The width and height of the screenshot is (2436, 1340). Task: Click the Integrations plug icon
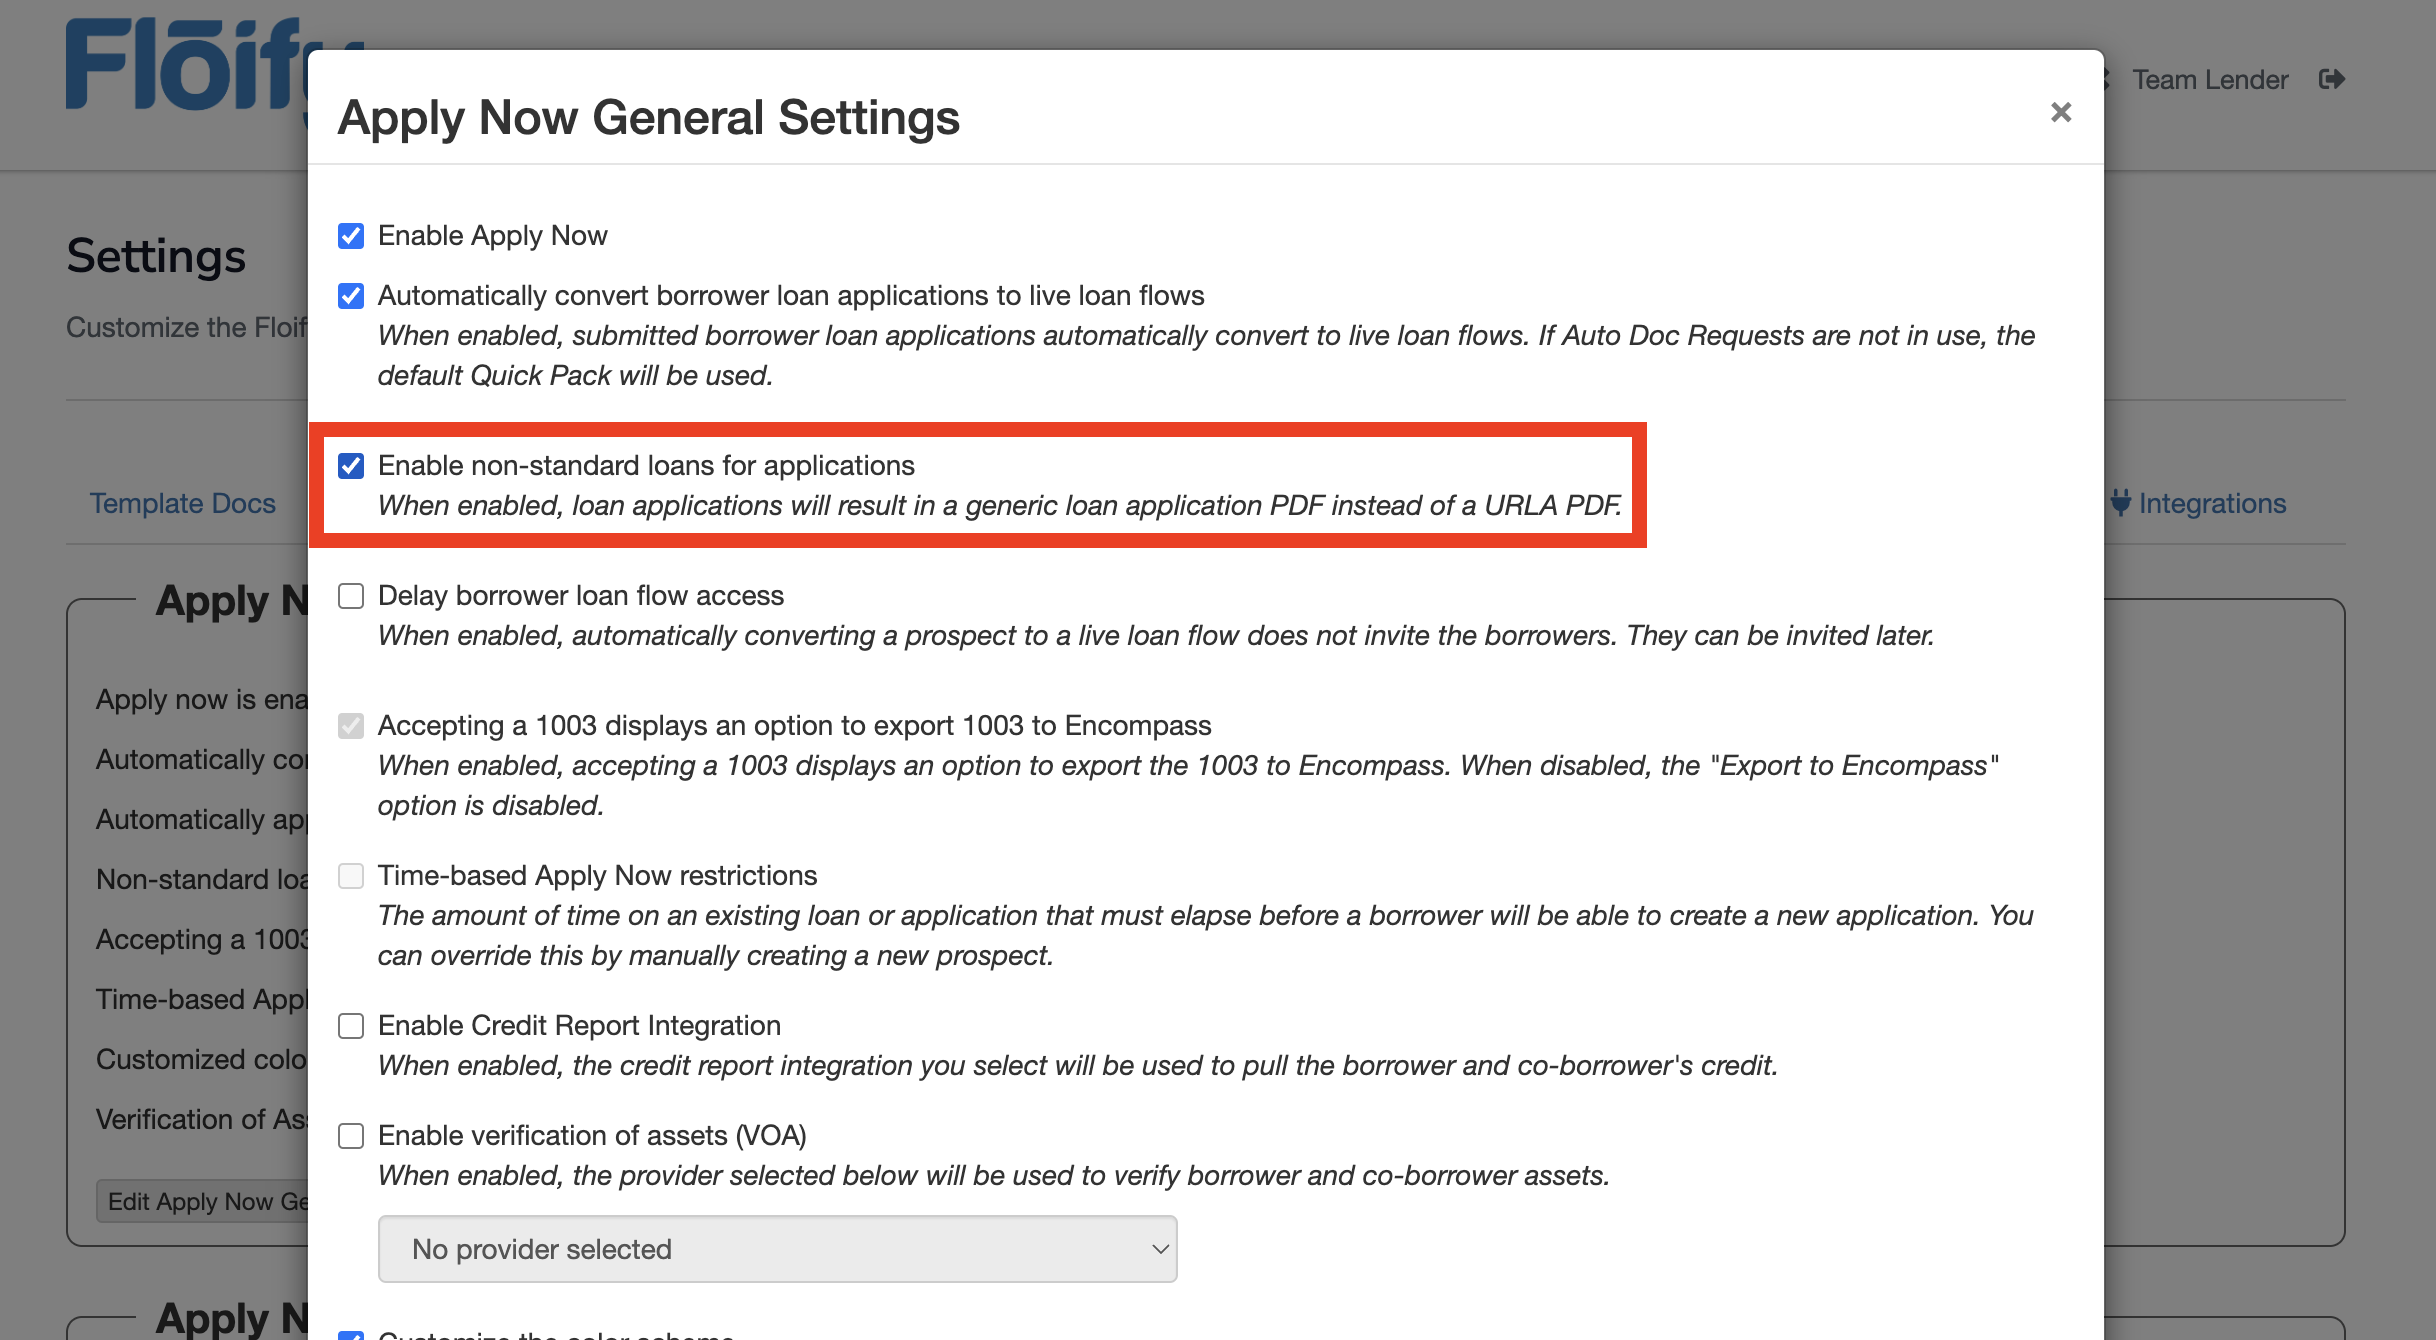2120,503
